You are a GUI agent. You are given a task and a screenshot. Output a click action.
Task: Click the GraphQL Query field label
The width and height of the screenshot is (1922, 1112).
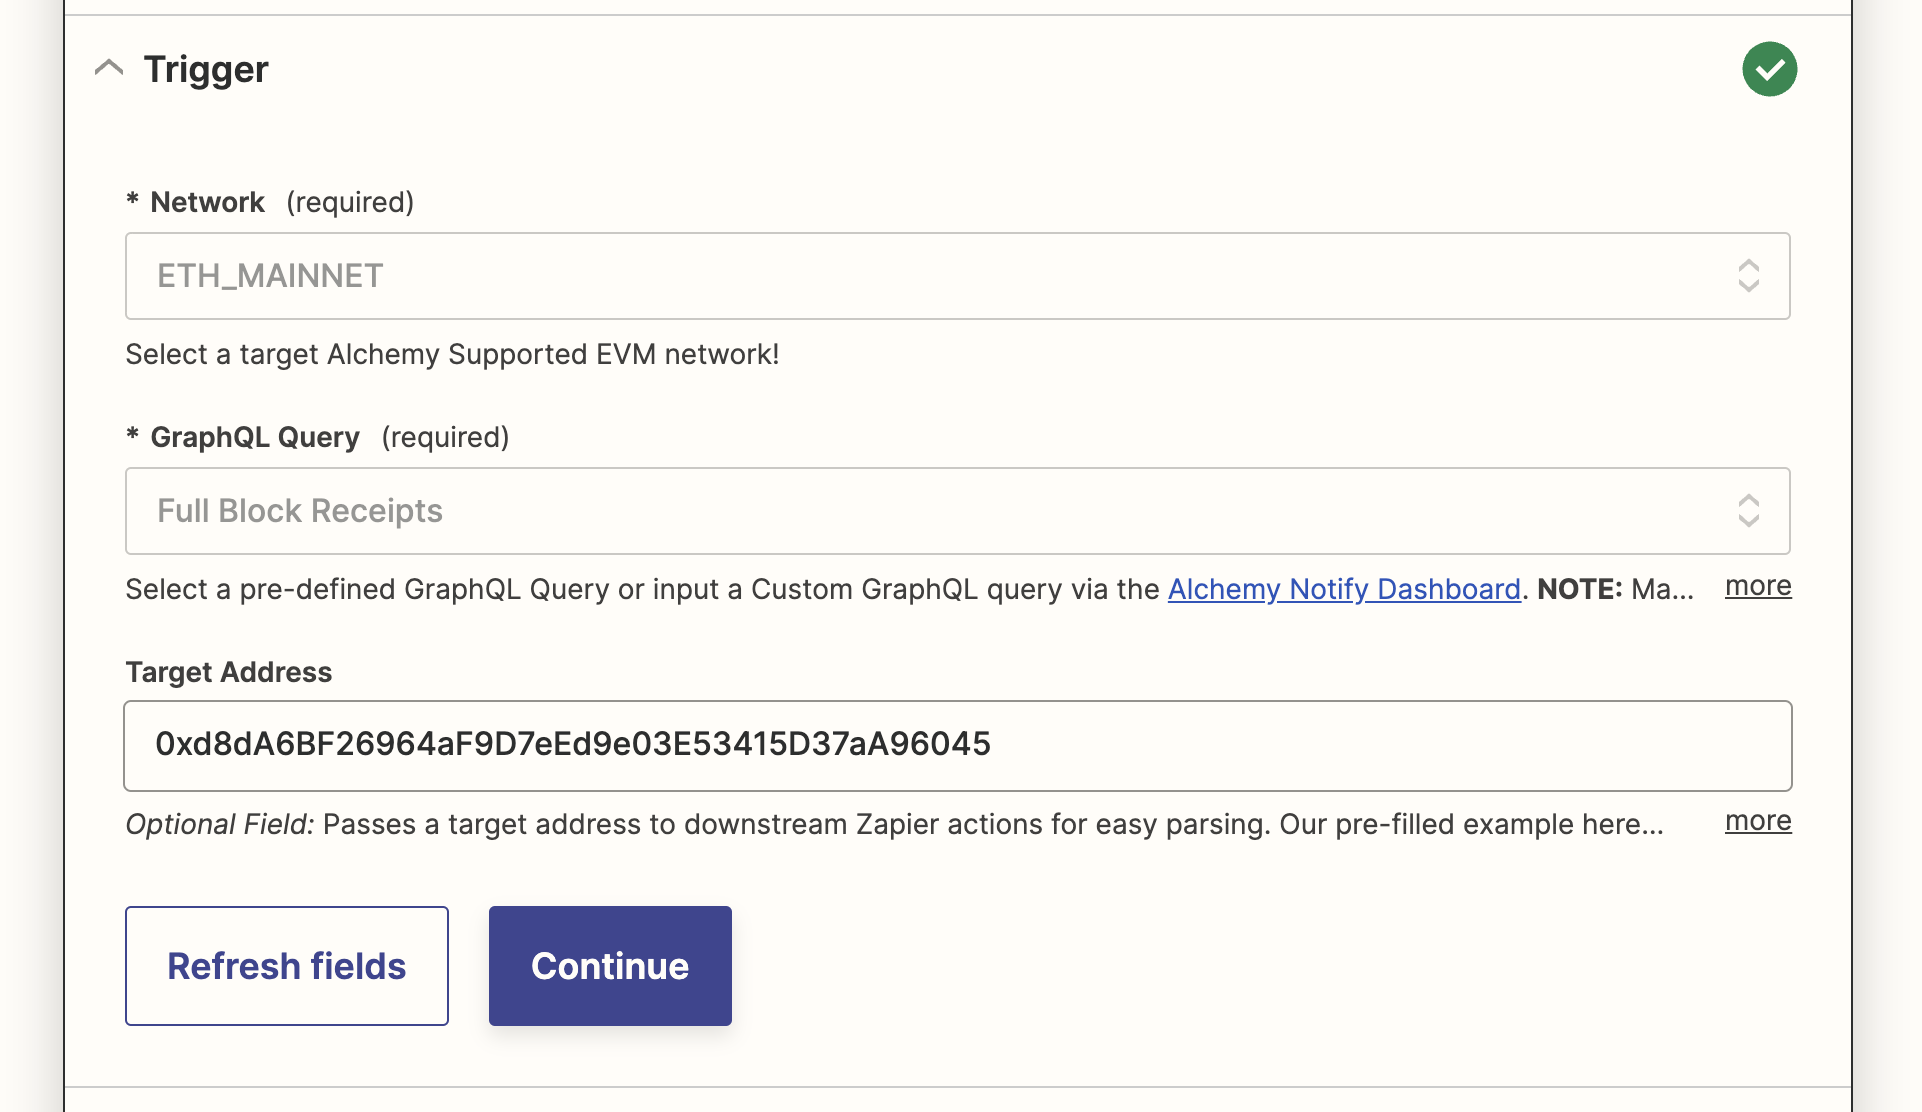254,437
